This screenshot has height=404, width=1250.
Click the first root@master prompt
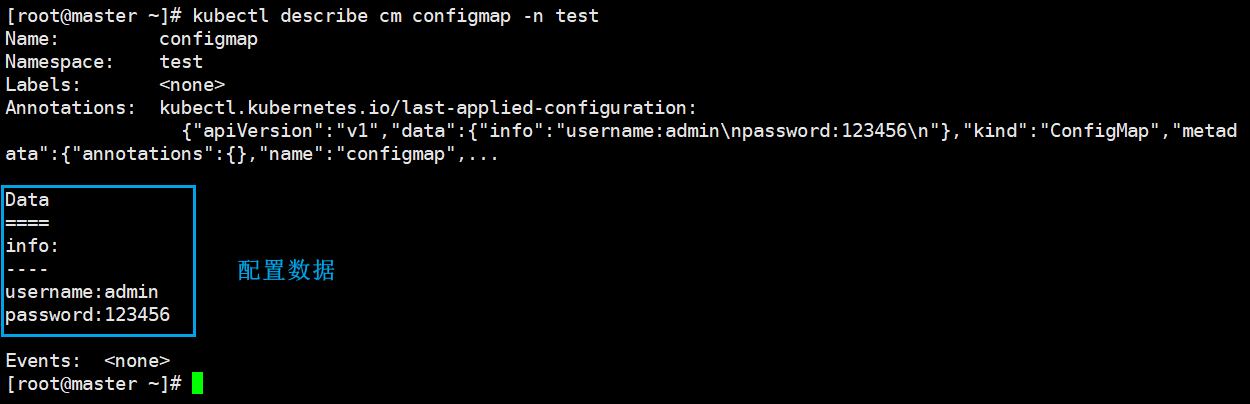pyautogui.click(x=93, y=17)
